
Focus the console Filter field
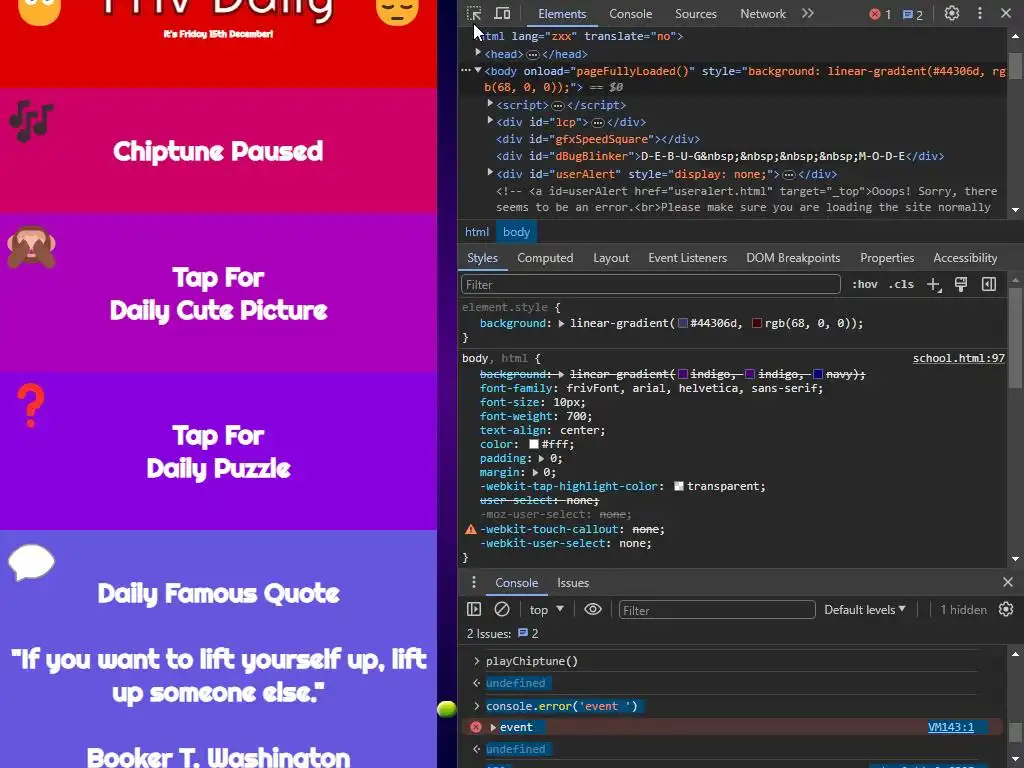click(x=716, y=610)
